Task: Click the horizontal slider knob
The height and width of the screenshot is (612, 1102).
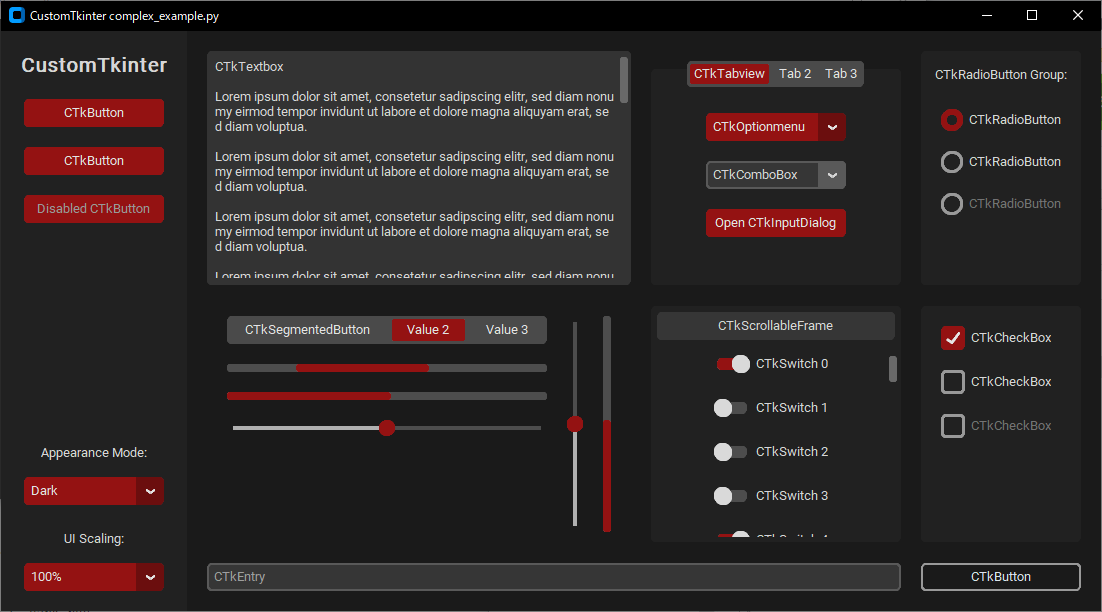Action: 387,428
